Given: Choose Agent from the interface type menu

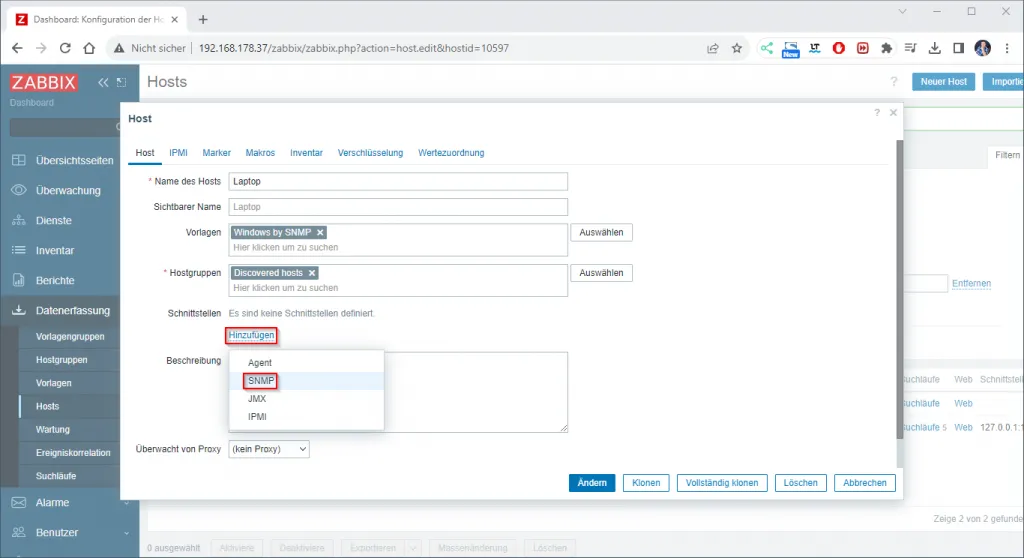Looking at the screenshot, I should (x=260, y=363).
